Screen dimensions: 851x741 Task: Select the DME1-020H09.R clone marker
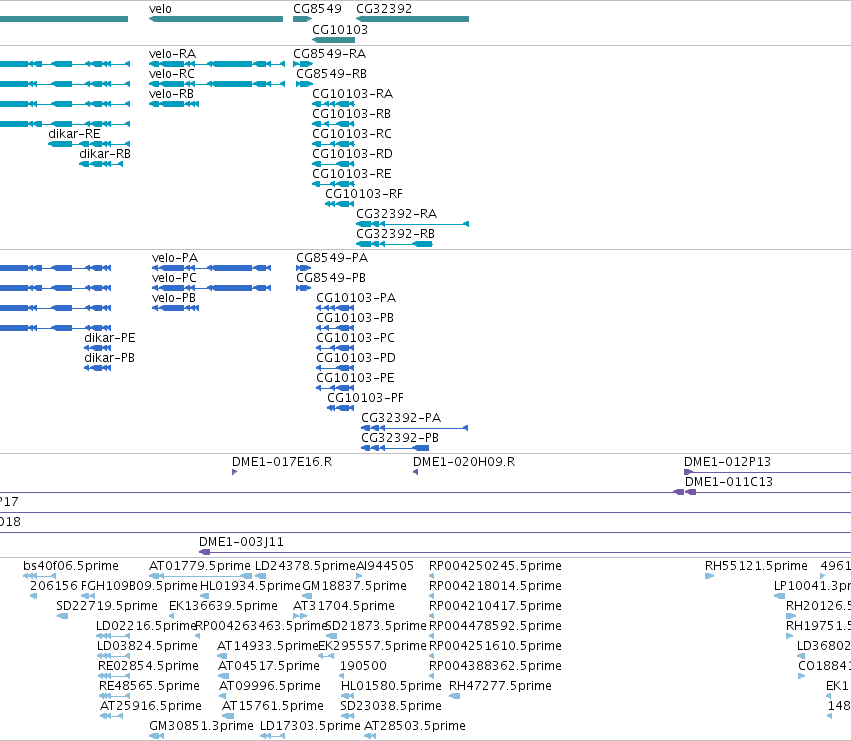click(x=415, y=472)
